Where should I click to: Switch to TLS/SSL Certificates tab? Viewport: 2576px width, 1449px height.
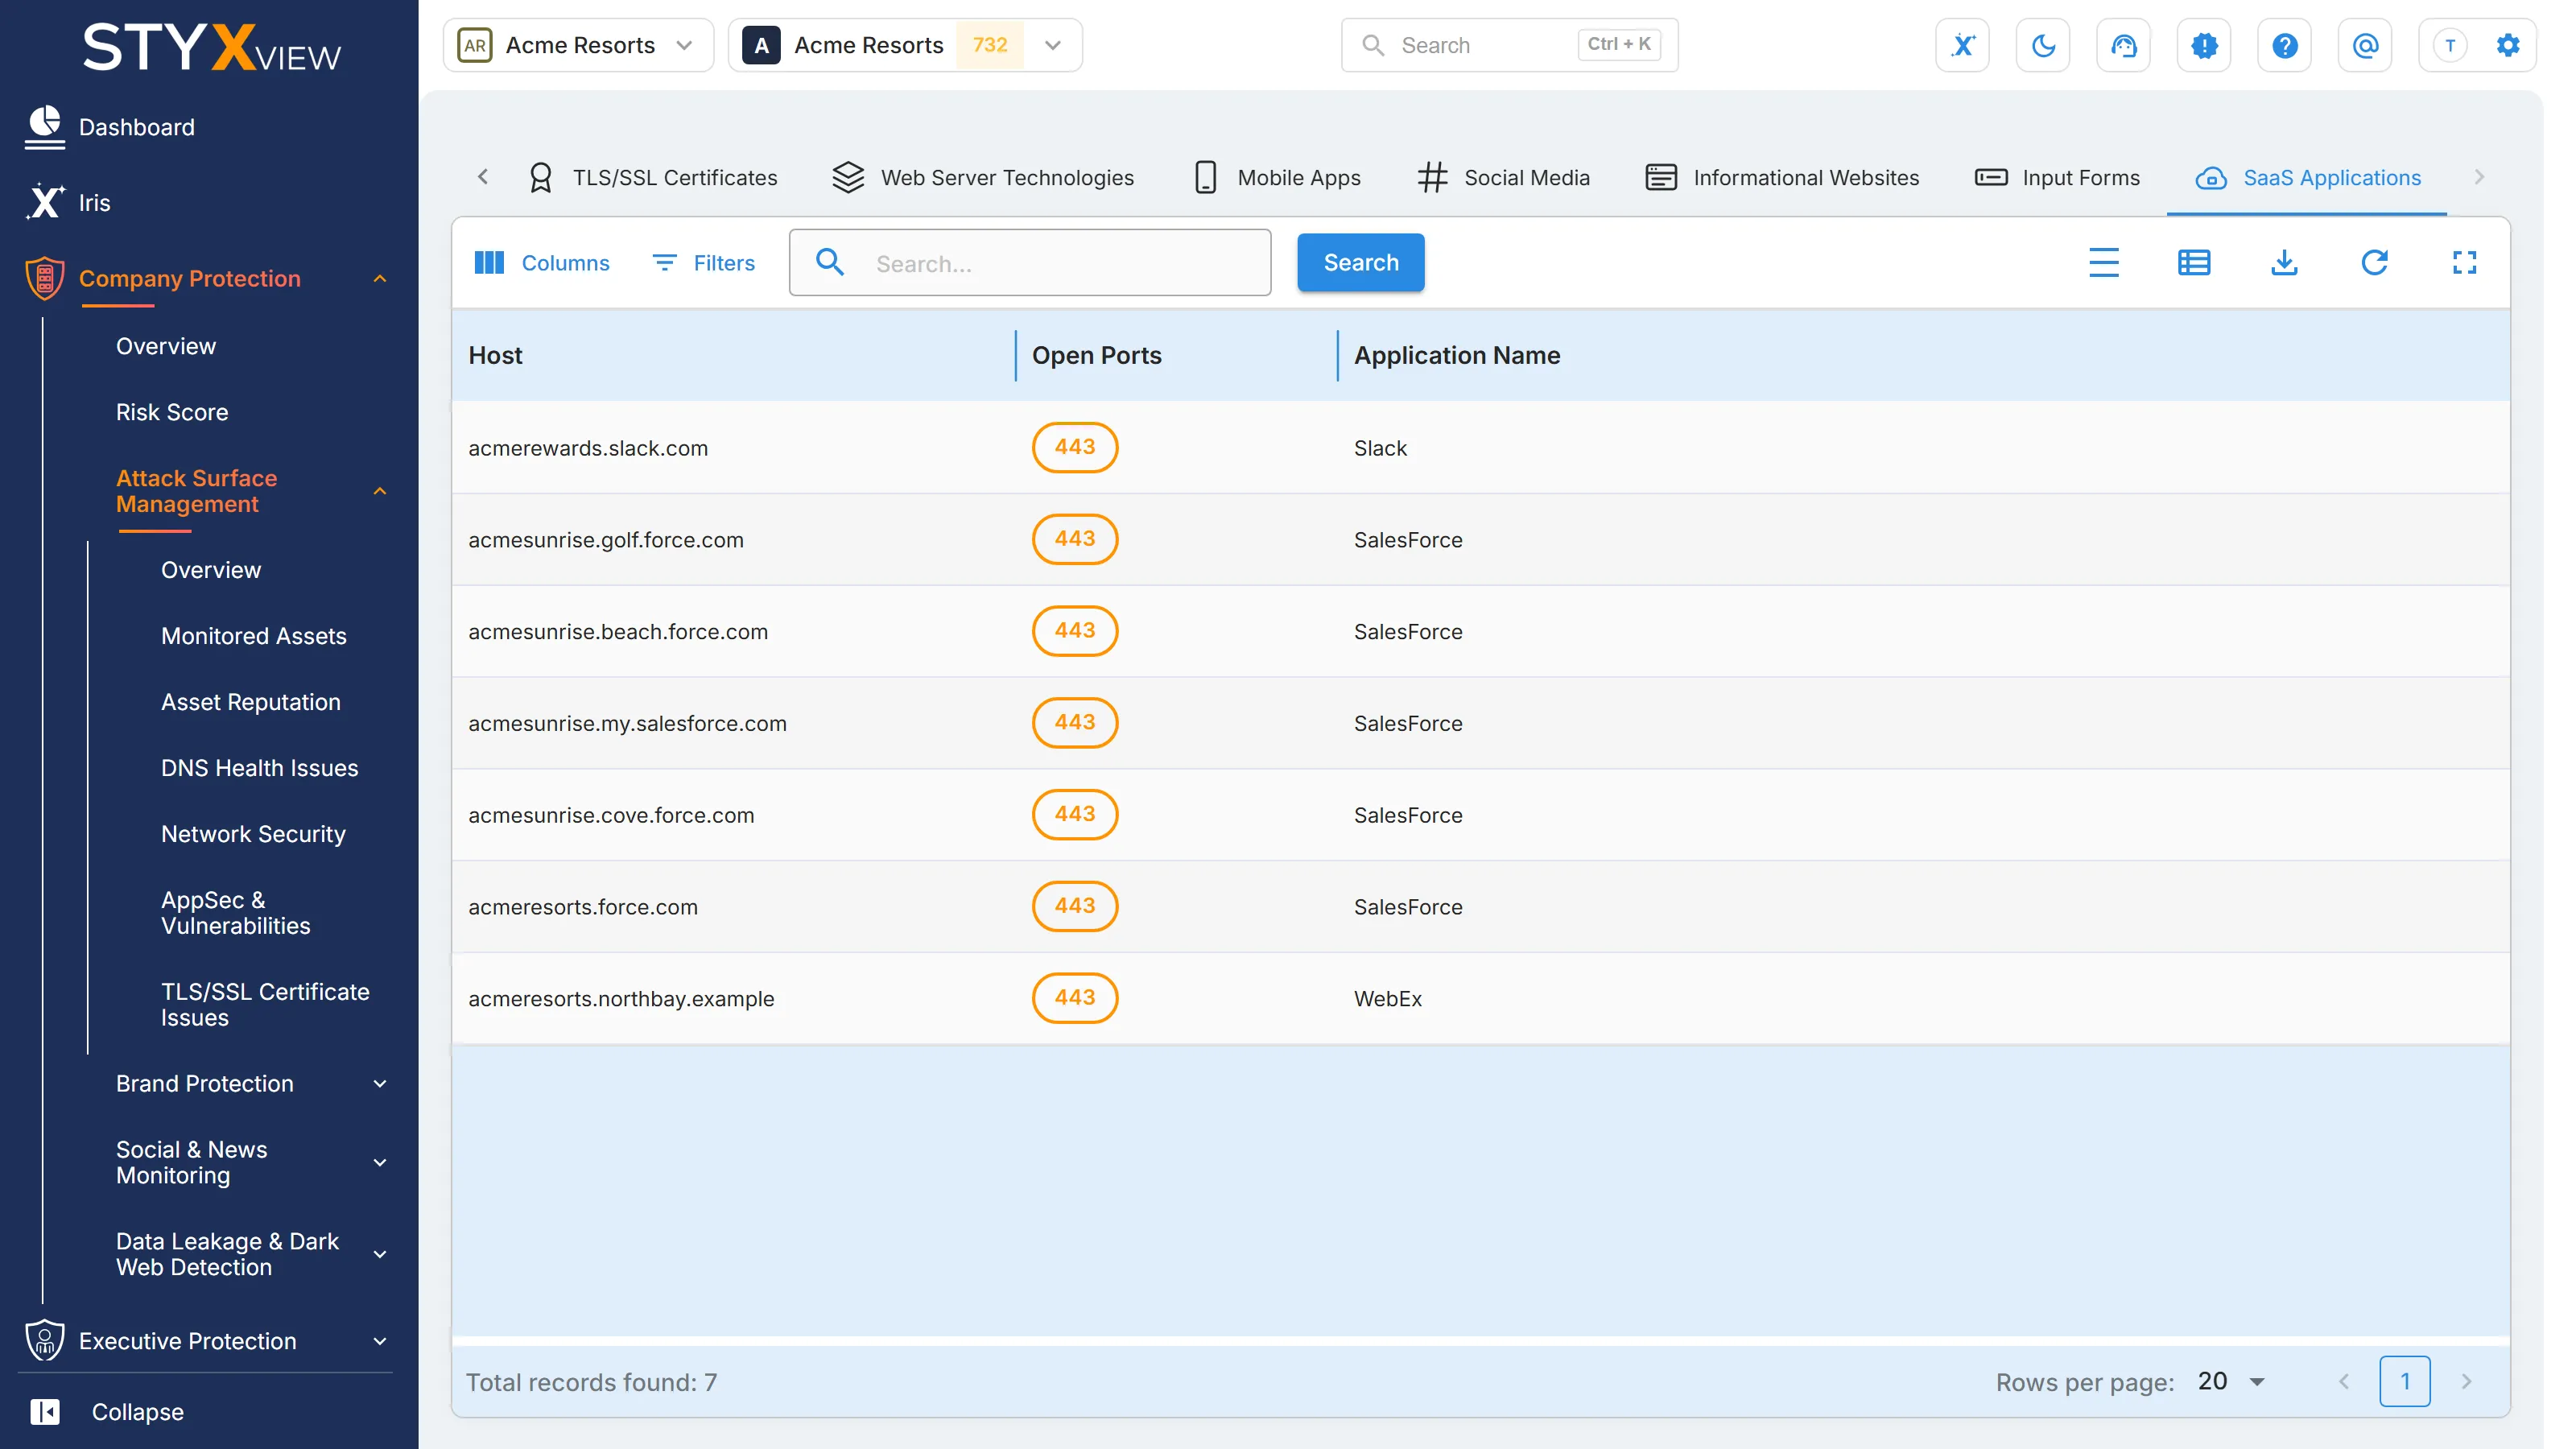pos(652,177)
